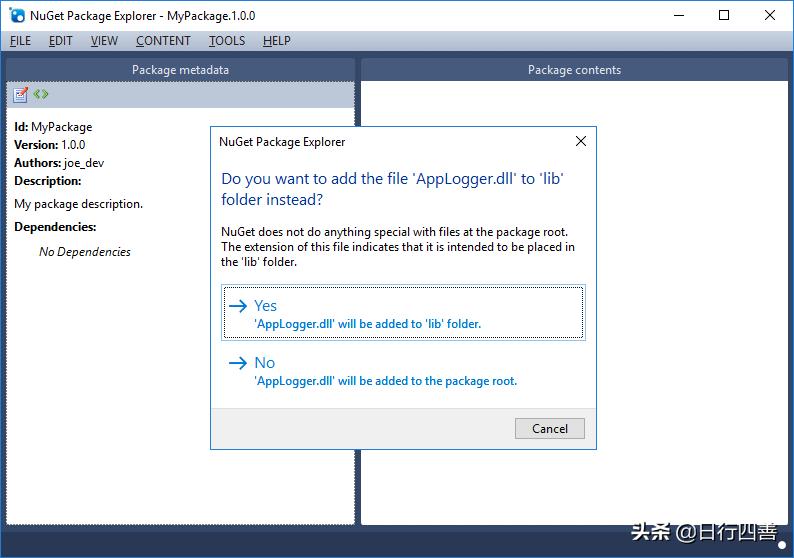The height and width of the screenshot is (558, 794).
Task: Maximize the main application window
Action: click(724, 15)
